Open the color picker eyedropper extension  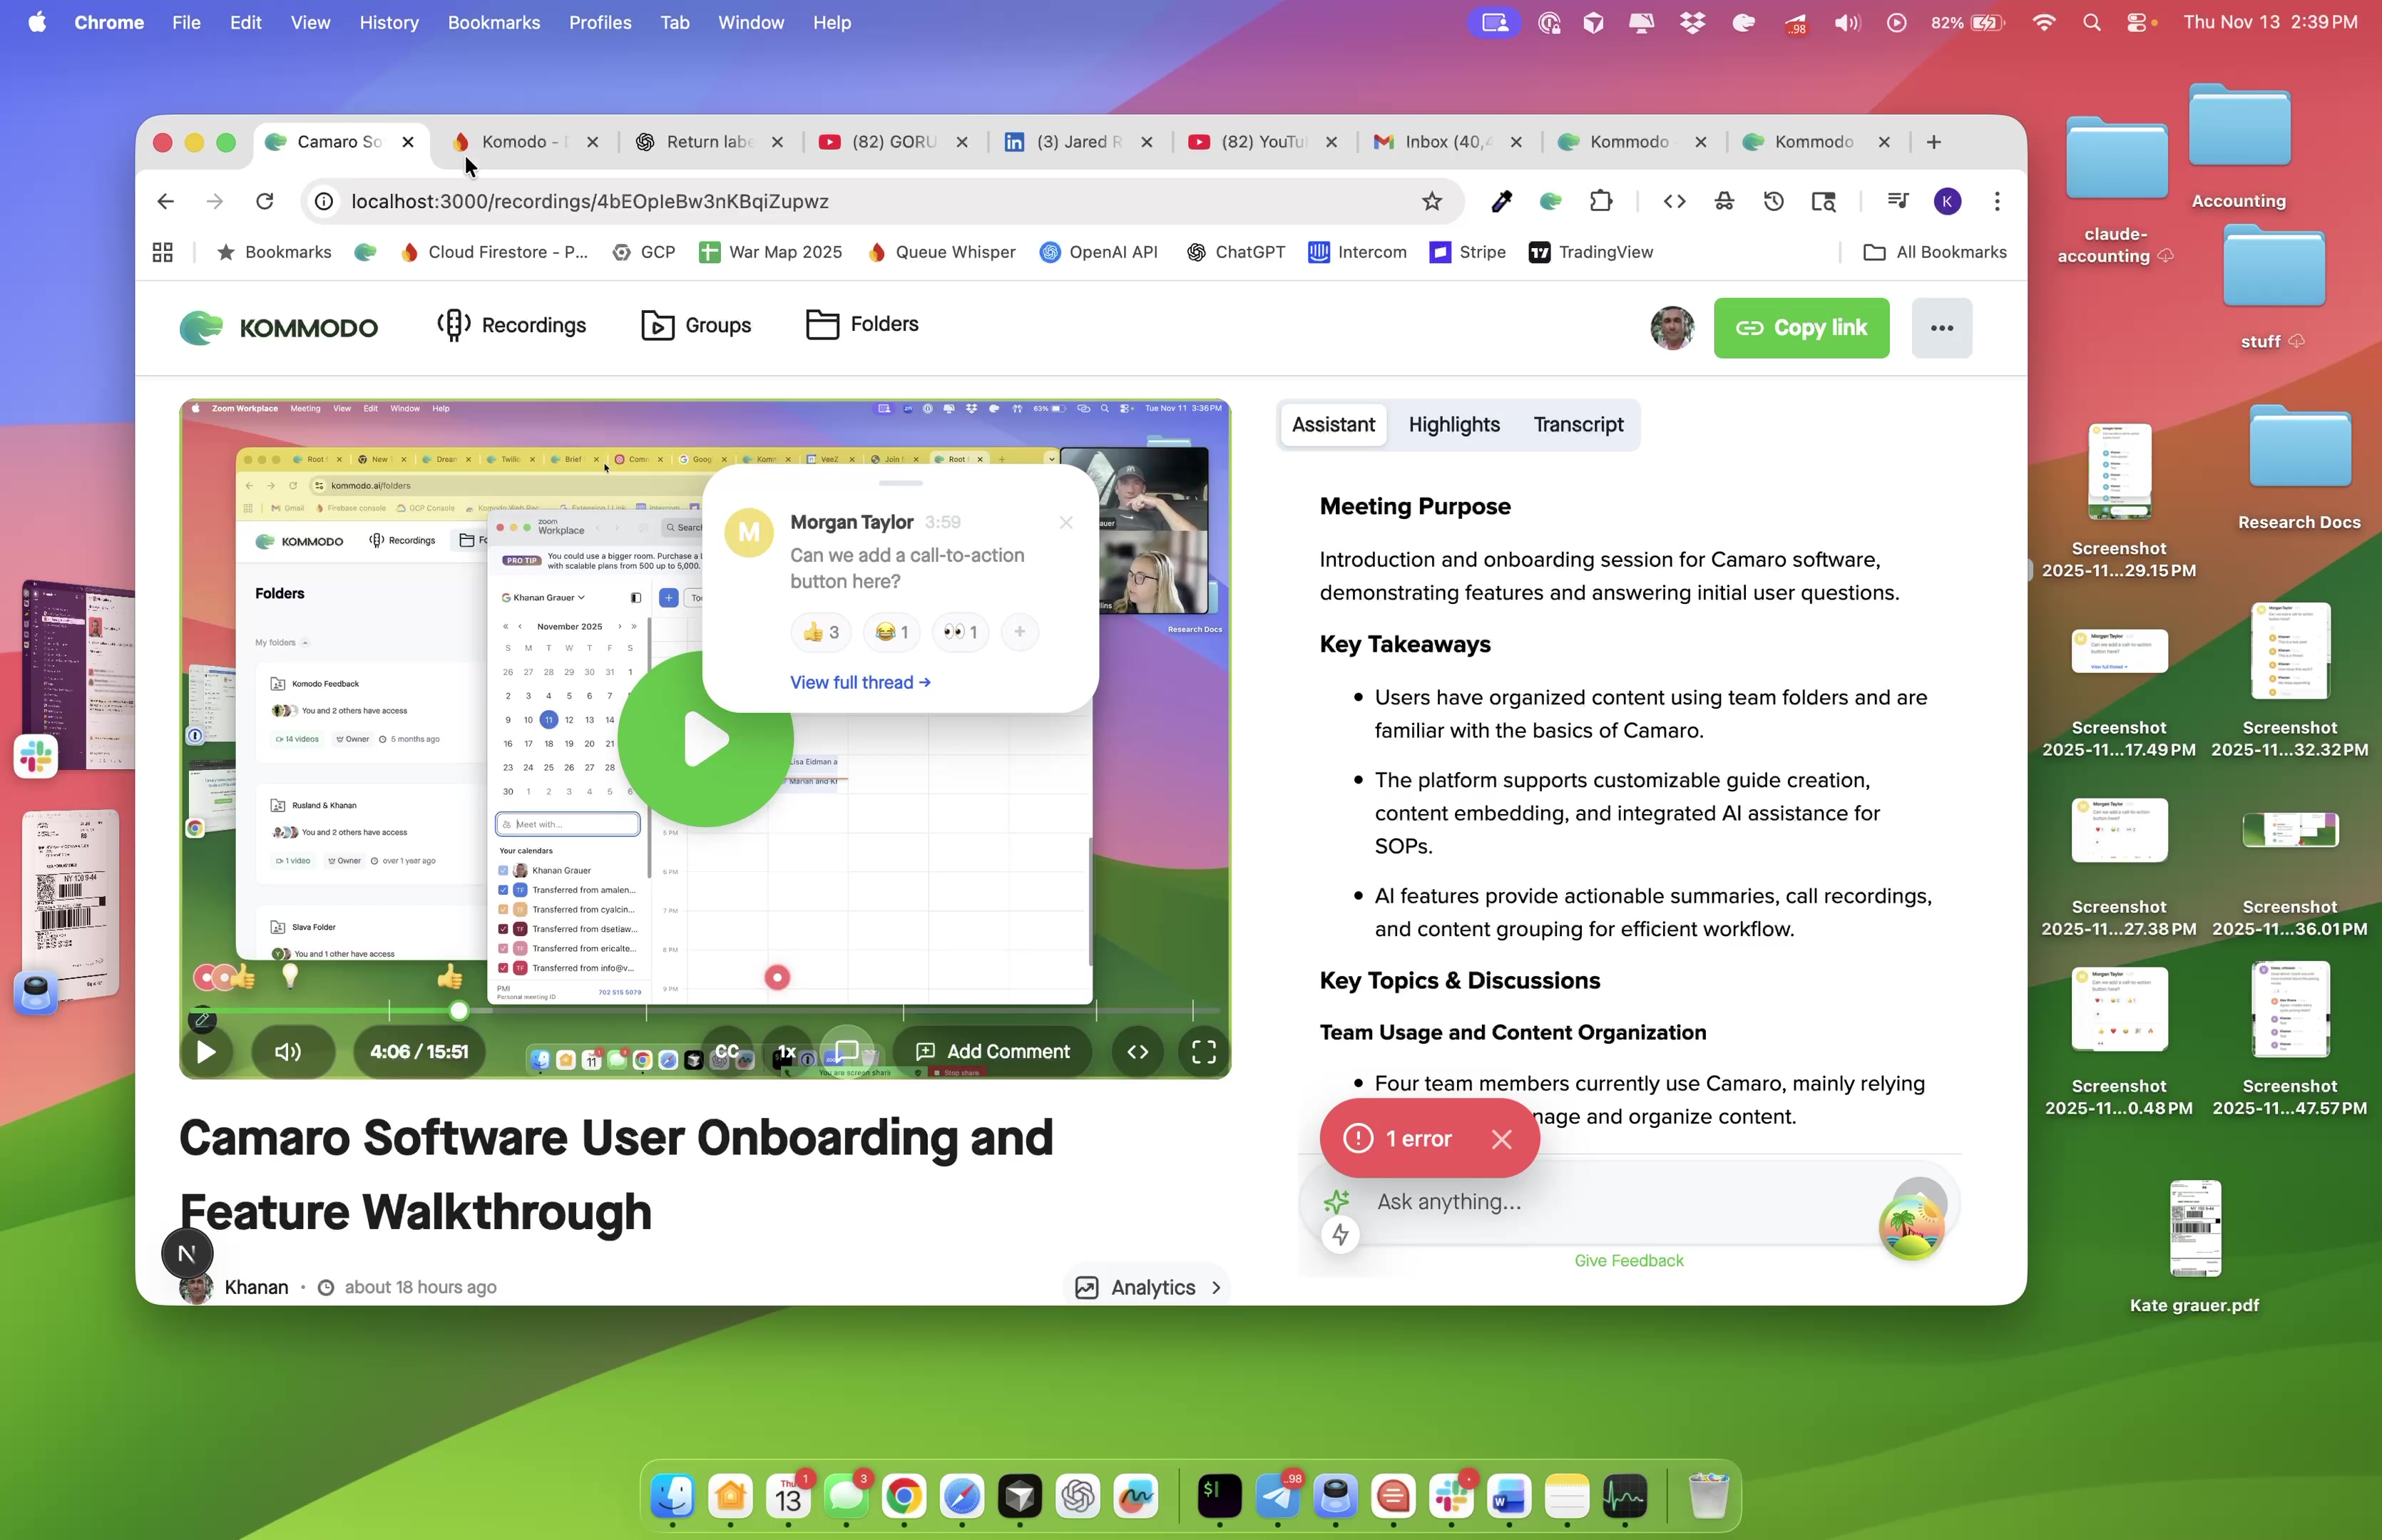1501,201
